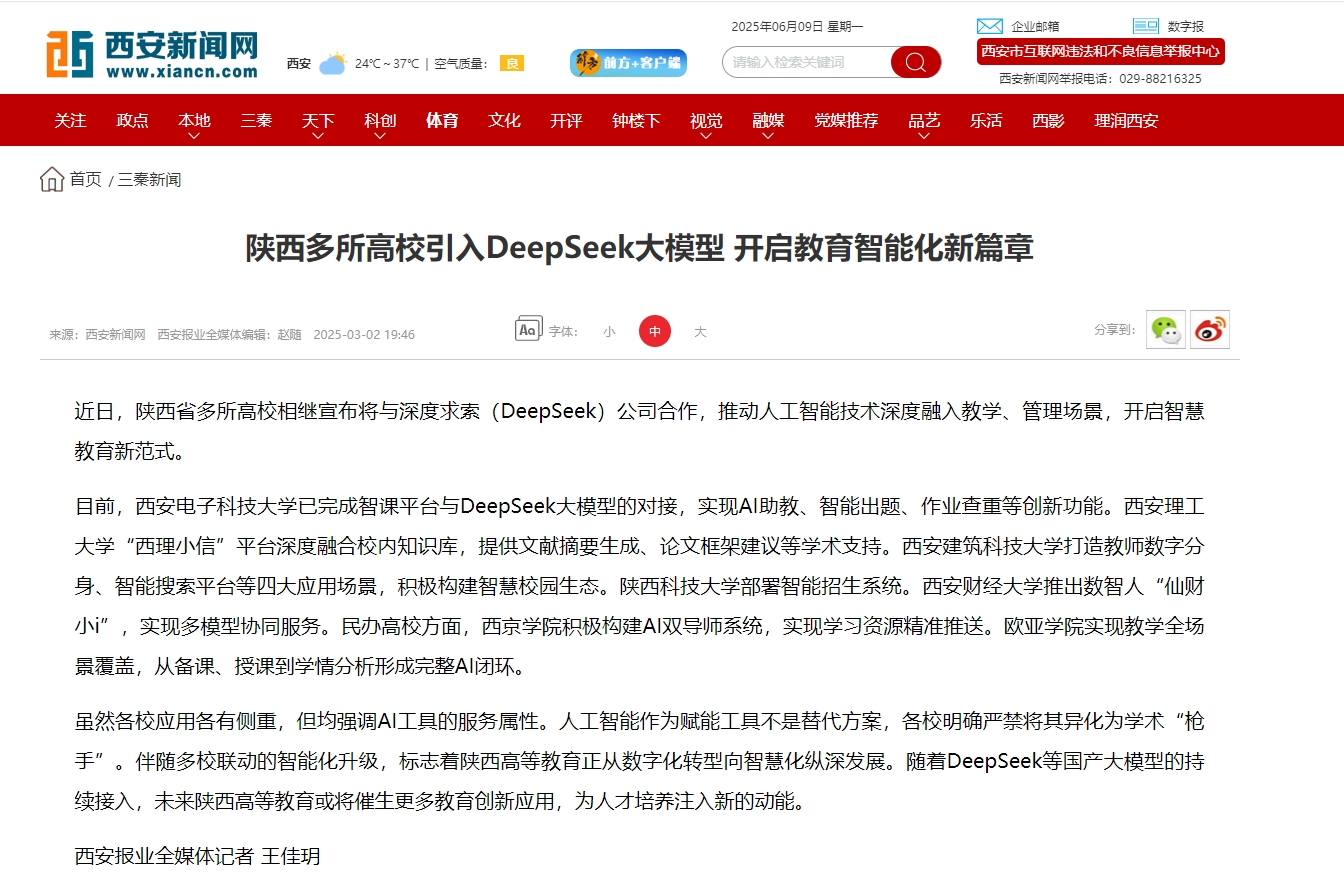Open the 党媒推荐 nav section
Screen dimensions: 1344x889
tap(846, 120)
